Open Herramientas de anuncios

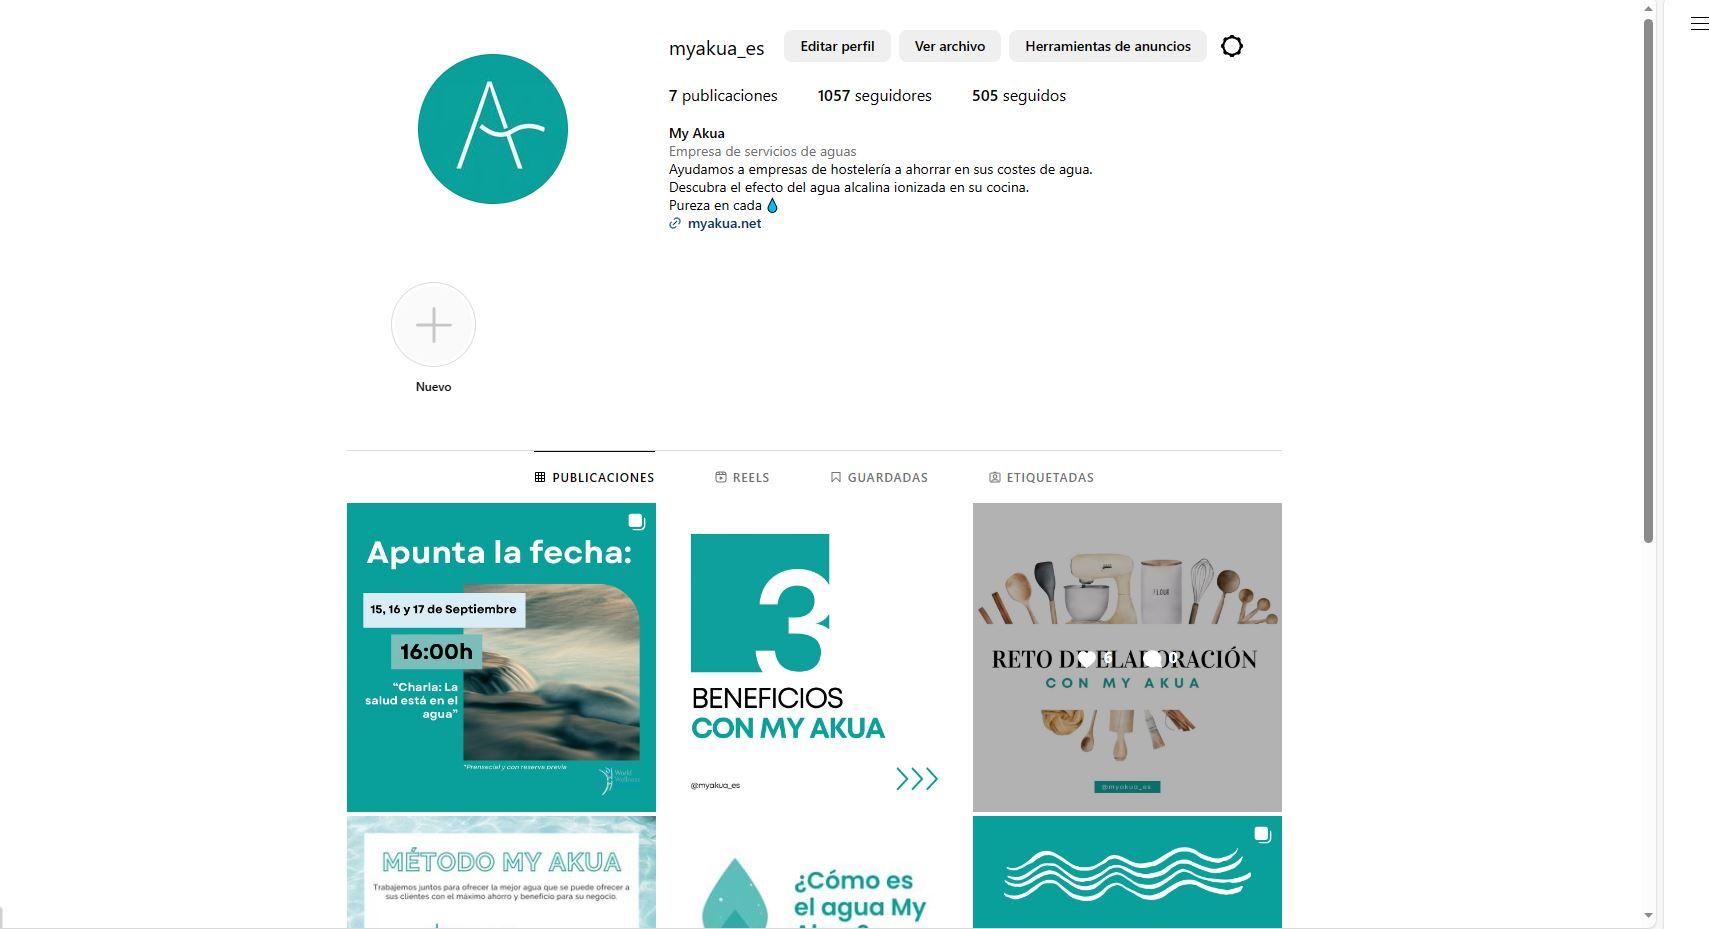click(1108, 46)
